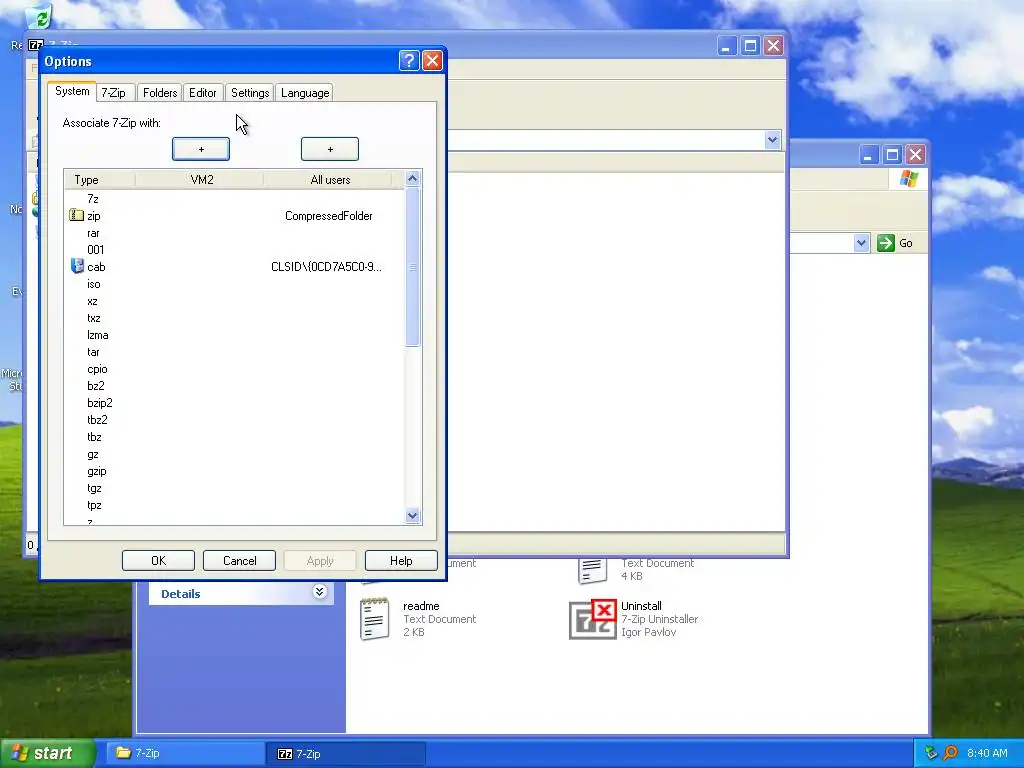Click the VM2 column header
Image resolution: width=1024 pixels, height=768 pixels.
coord(200,180)
